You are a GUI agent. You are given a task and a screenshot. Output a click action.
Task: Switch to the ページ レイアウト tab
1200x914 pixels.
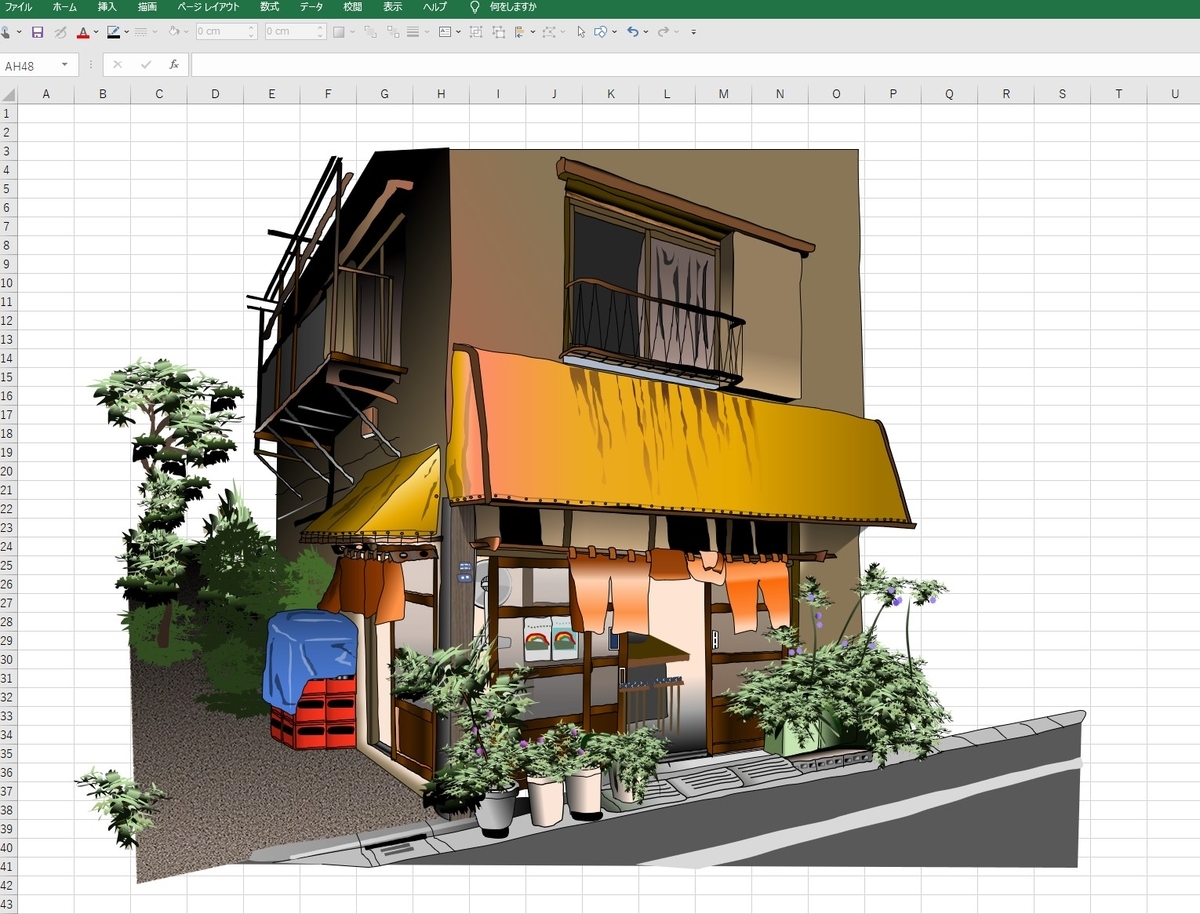tap(208, 7)
